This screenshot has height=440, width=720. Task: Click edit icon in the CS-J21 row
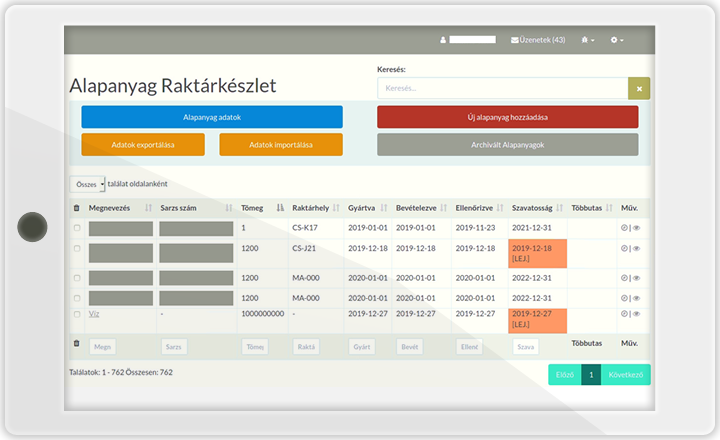(x=625, y=247)
